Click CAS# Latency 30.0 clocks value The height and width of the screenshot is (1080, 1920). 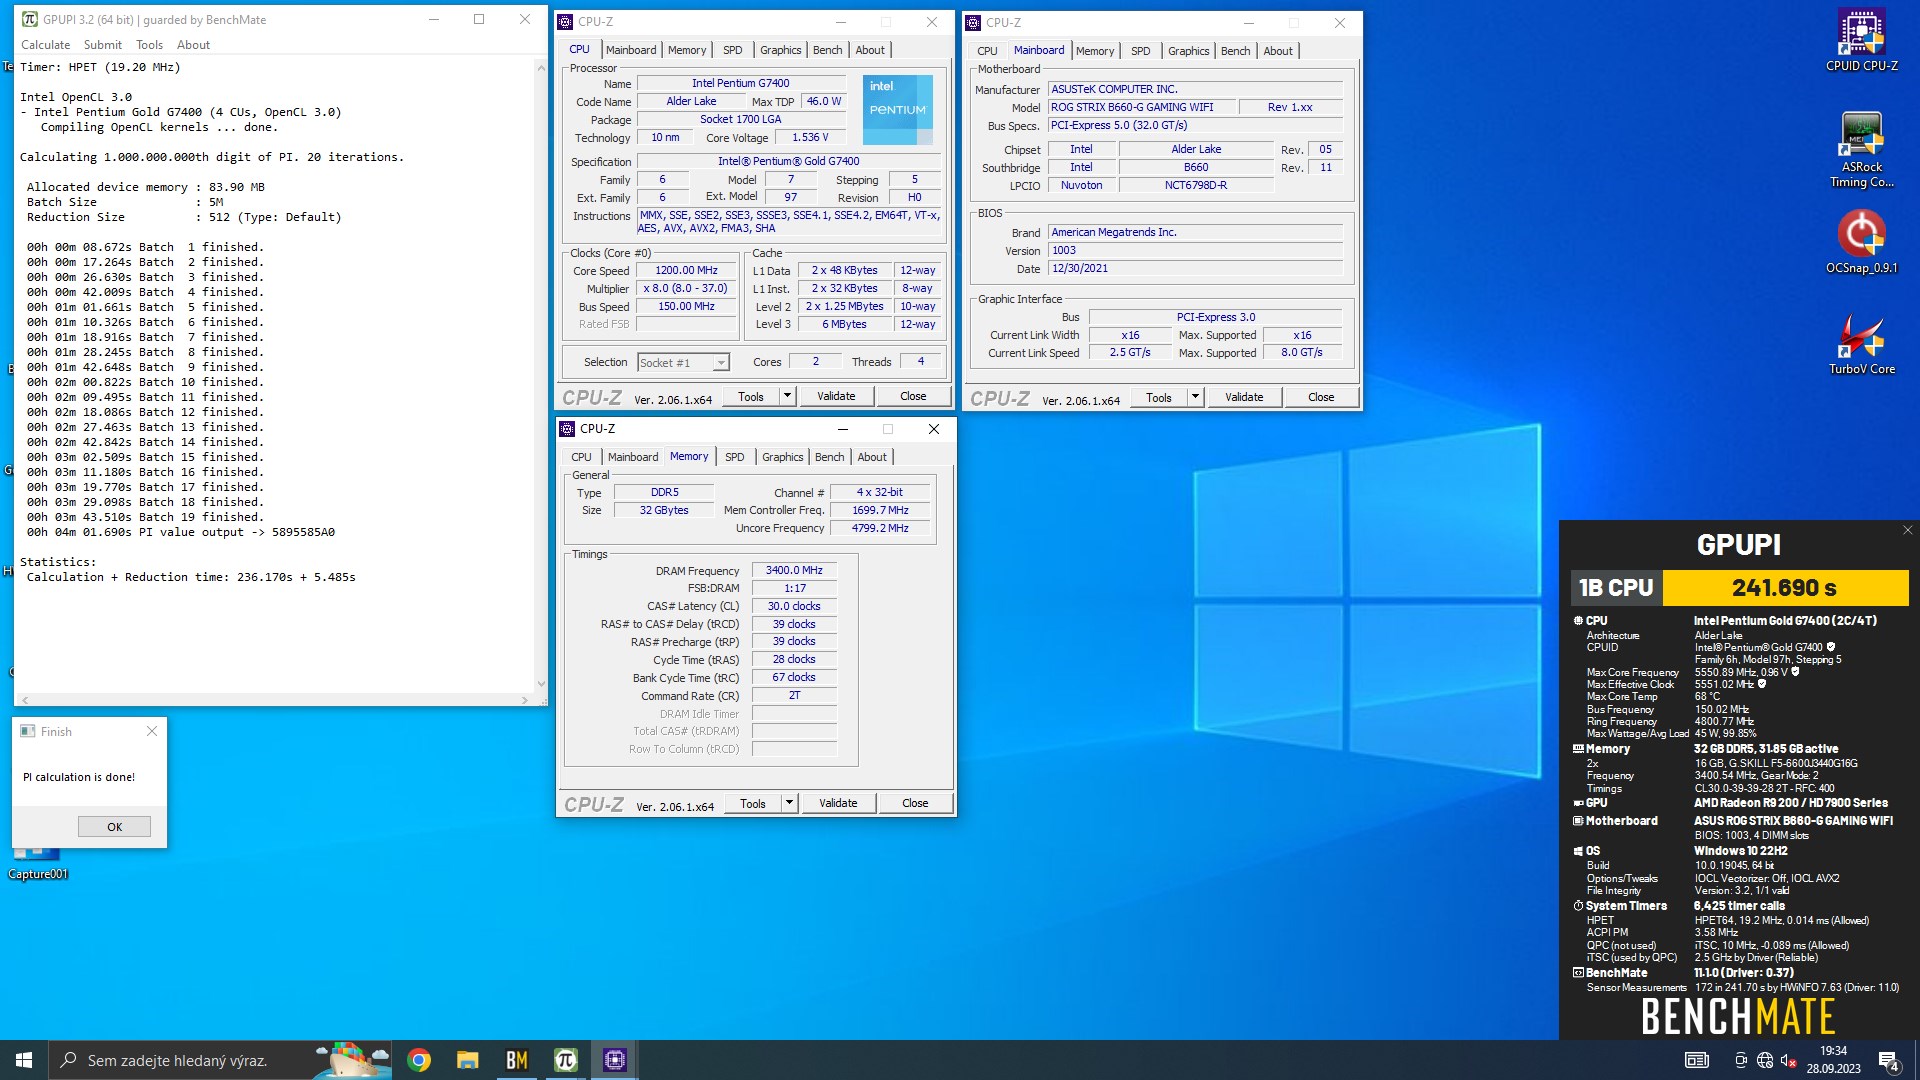[794, 606]
